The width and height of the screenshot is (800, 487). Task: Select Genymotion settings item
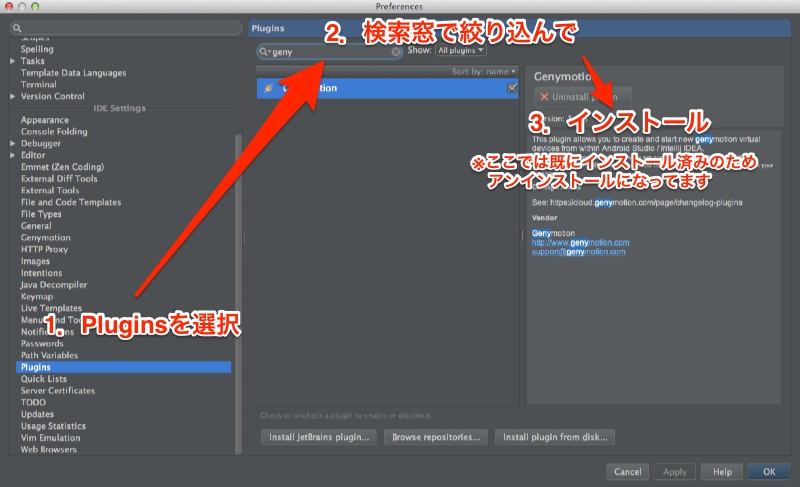pos(45,238)
